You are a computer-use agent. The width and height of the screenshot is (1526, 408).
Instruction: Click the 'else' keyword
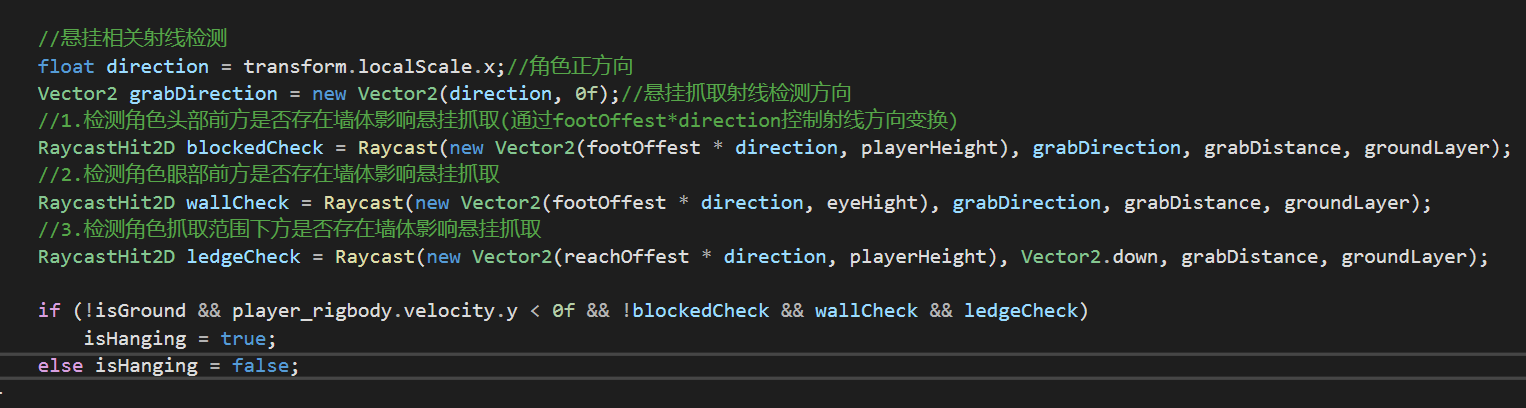coord(60,366)
